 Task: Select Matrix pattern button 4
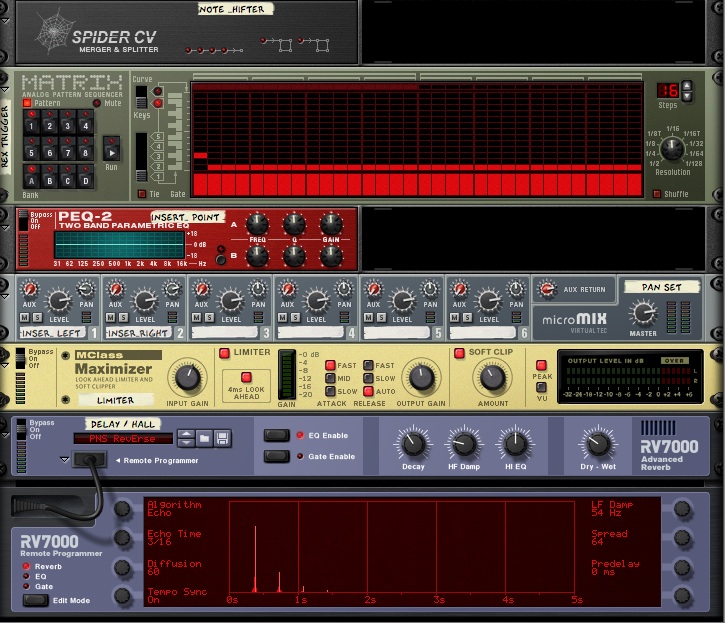point(86,122)
